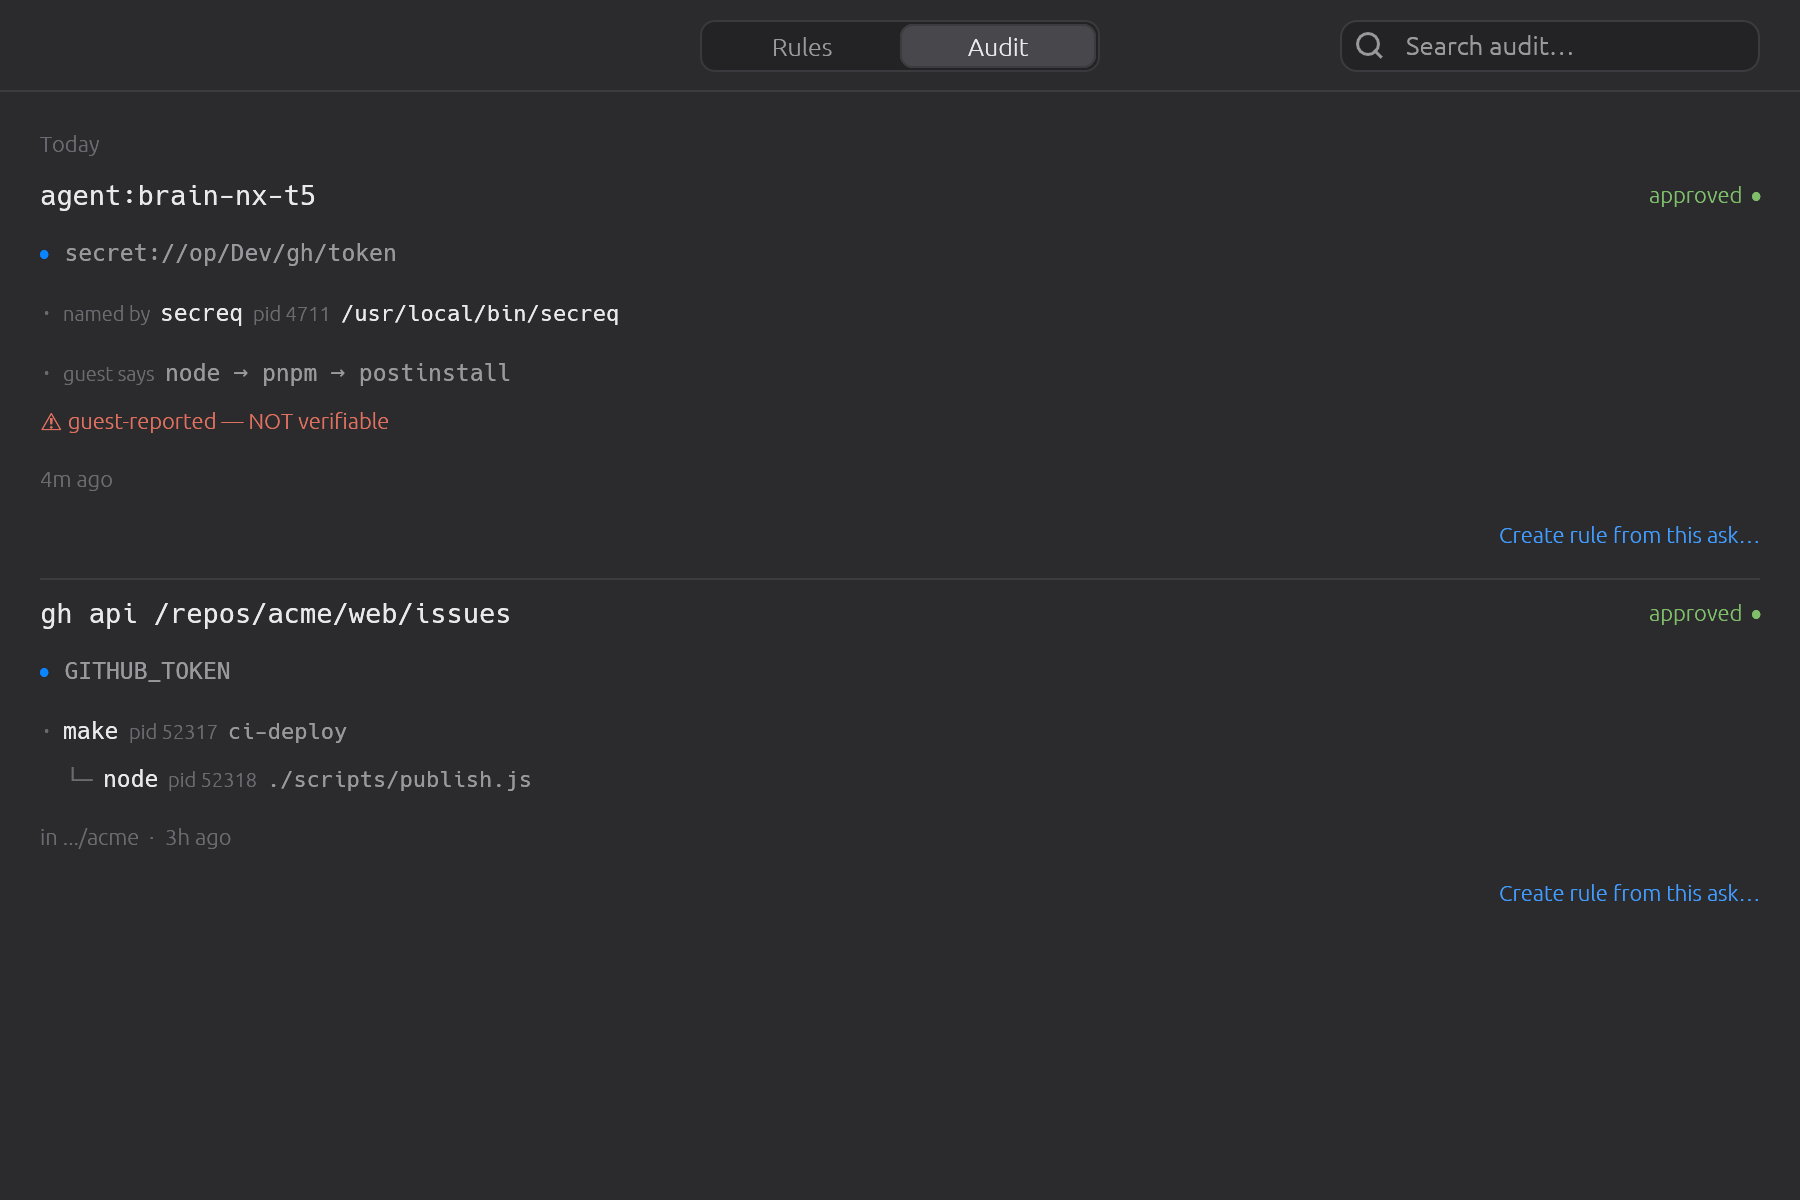Click the pid 4711 label
The image size is (1800, 1200).
[291, 315]
